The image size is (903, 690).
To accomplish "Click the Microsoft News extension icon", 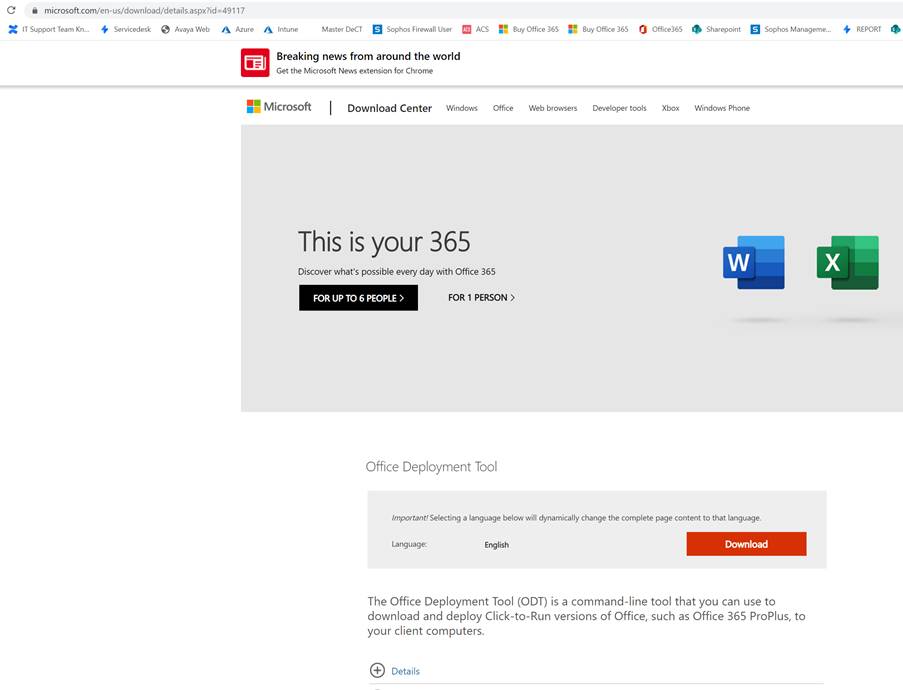I will [x=254, y=62].
